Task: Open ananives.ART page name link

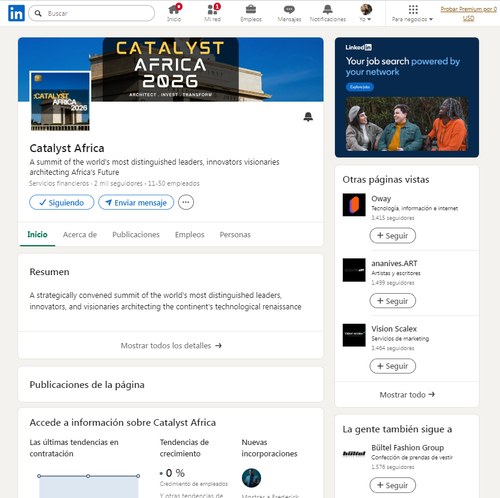Action: coord(394,263)
